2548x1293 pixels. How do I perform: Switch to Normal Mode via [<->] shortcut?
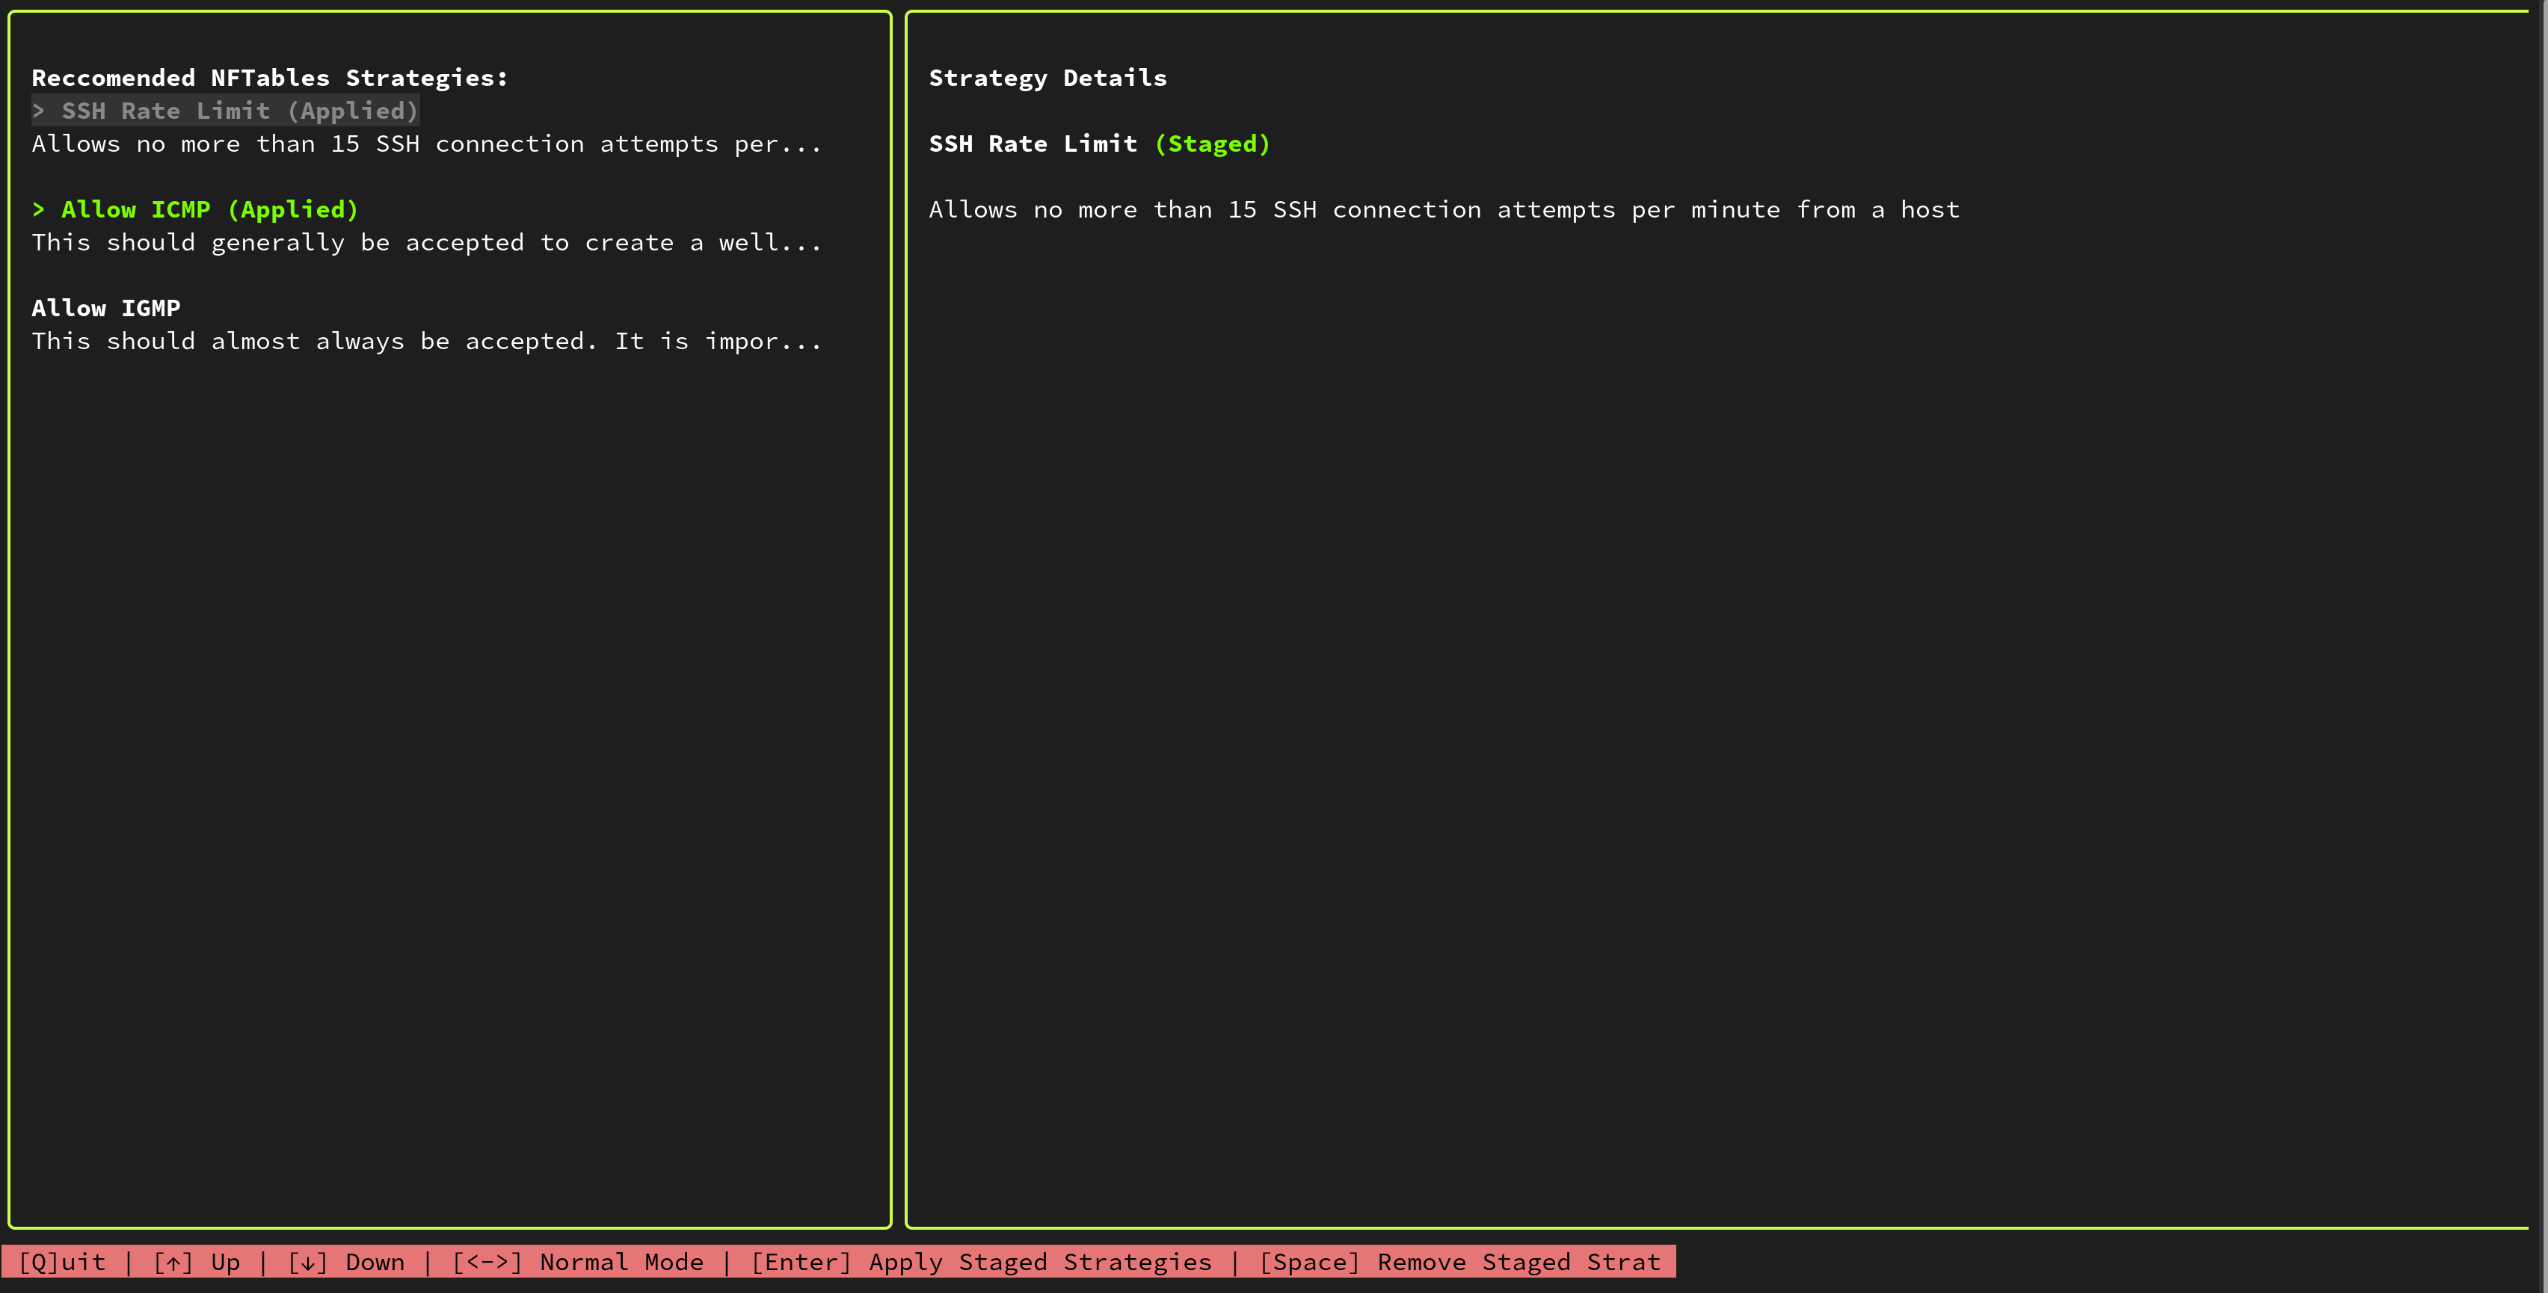[x=577, y=1262]
